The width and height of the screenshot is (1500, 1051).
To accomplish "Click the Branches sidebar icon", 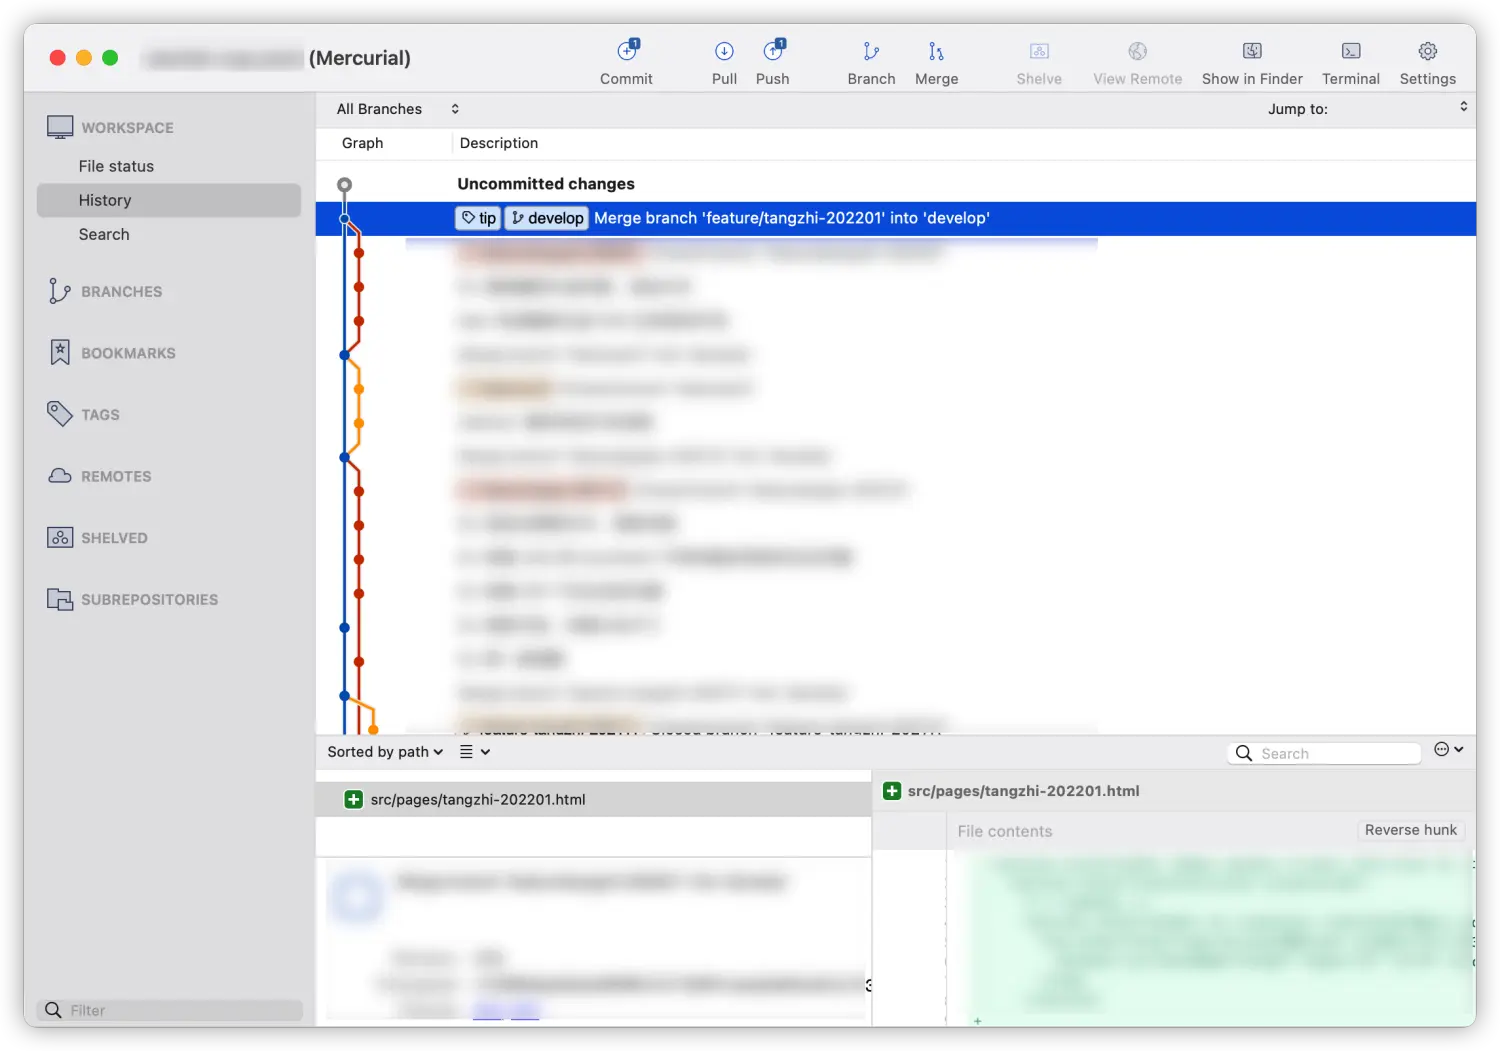I will pos(59,291).
